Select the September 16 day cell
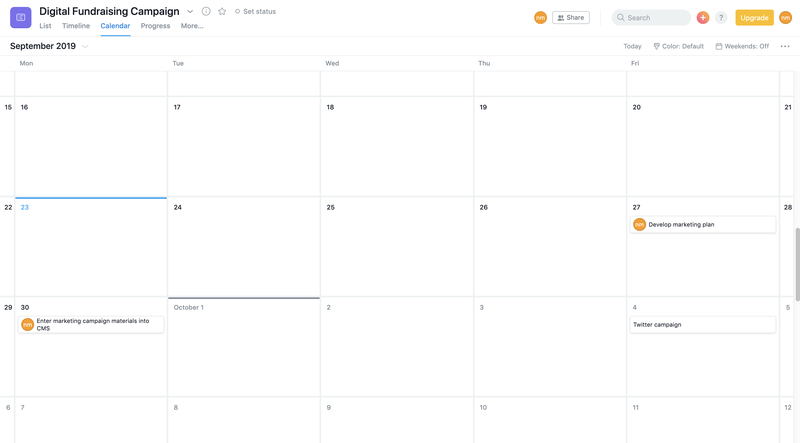Image resolution: width=800 pixels, height=443 pixels. coord(91,146)
